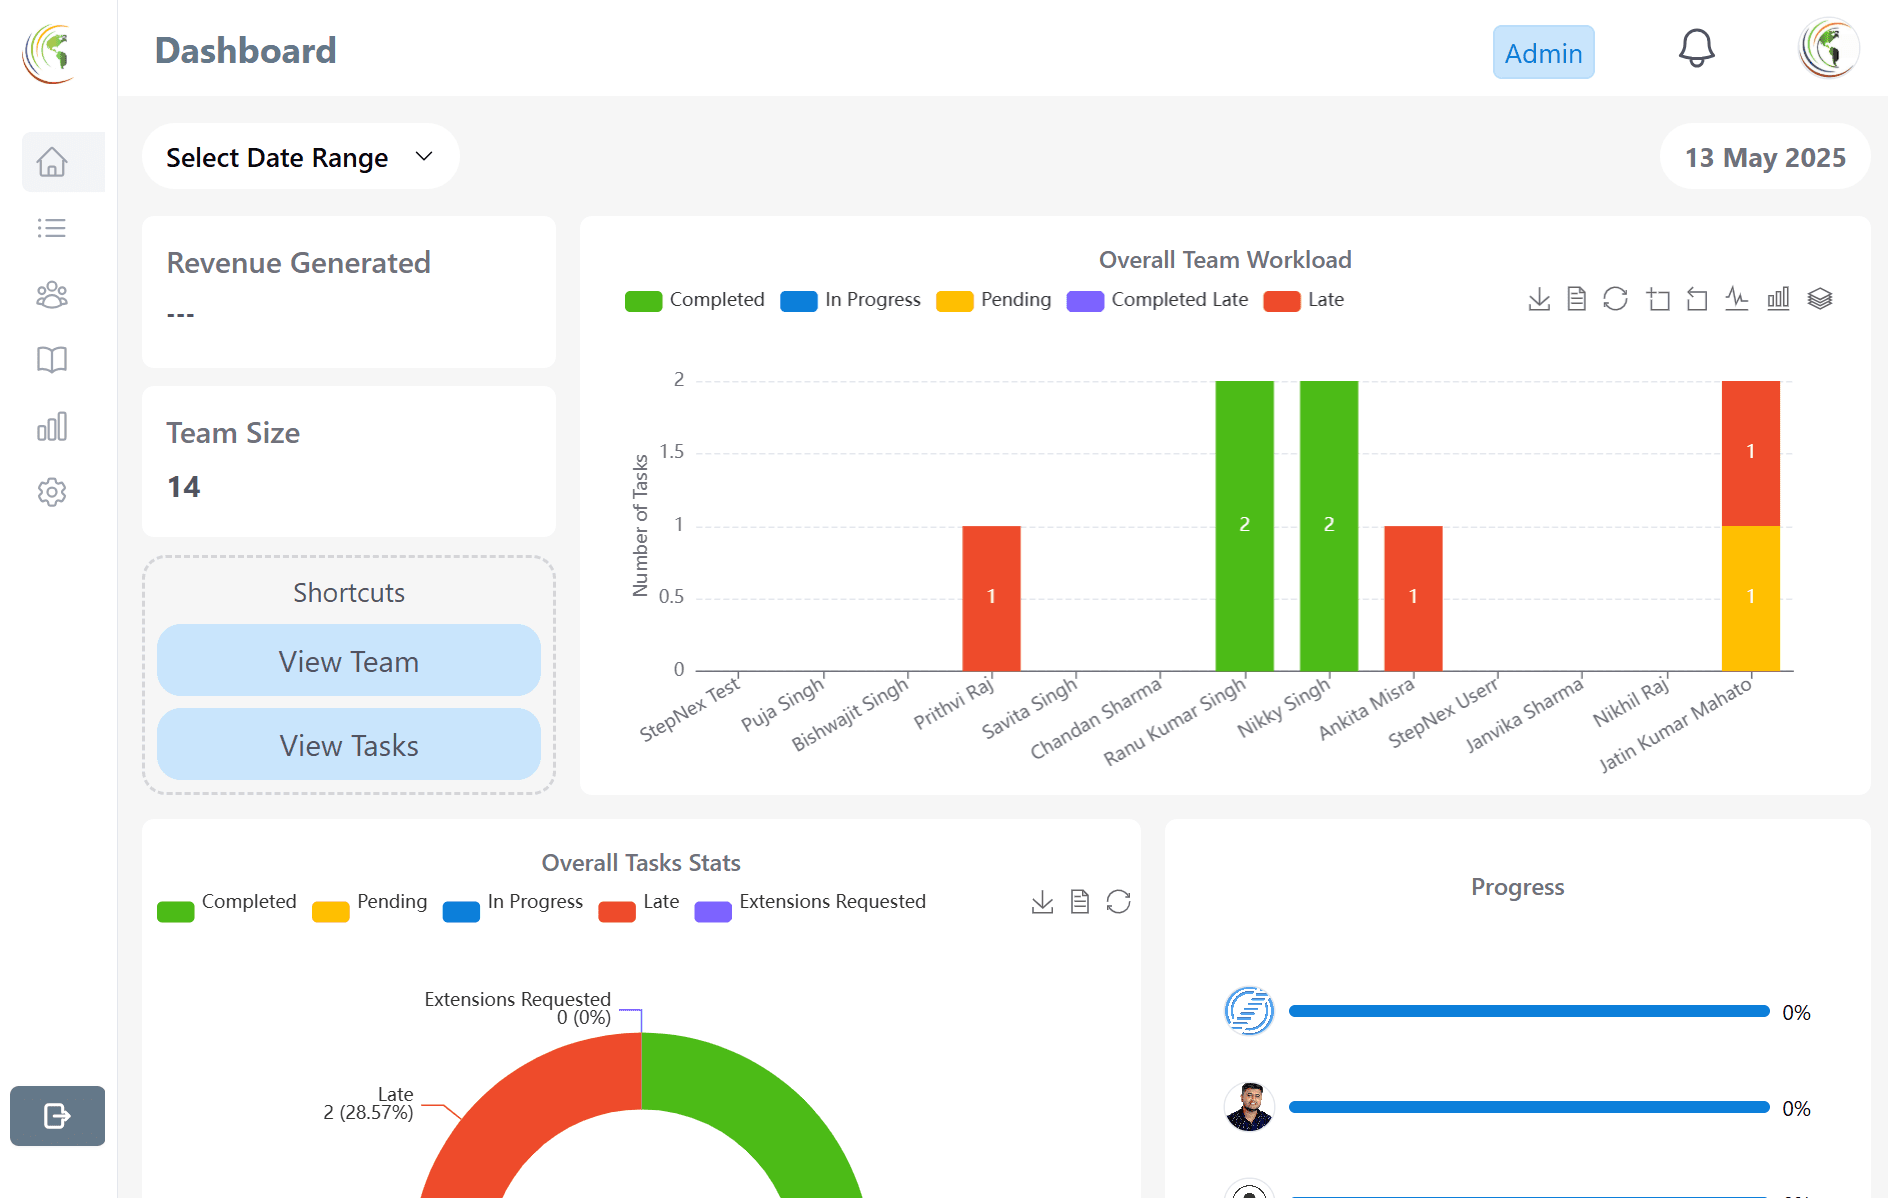
Task: Open data view for Team Workload chart
Action: click(1577, 299)
